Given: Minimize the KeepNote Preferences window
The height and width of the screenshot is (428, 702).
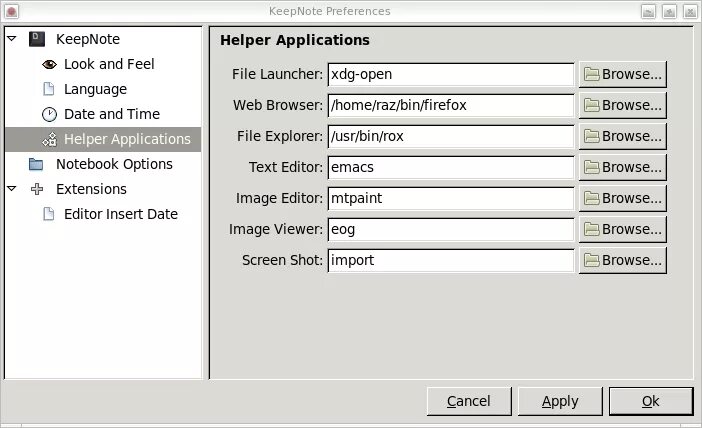Looking at the screenshot, I should click(648, 12).
